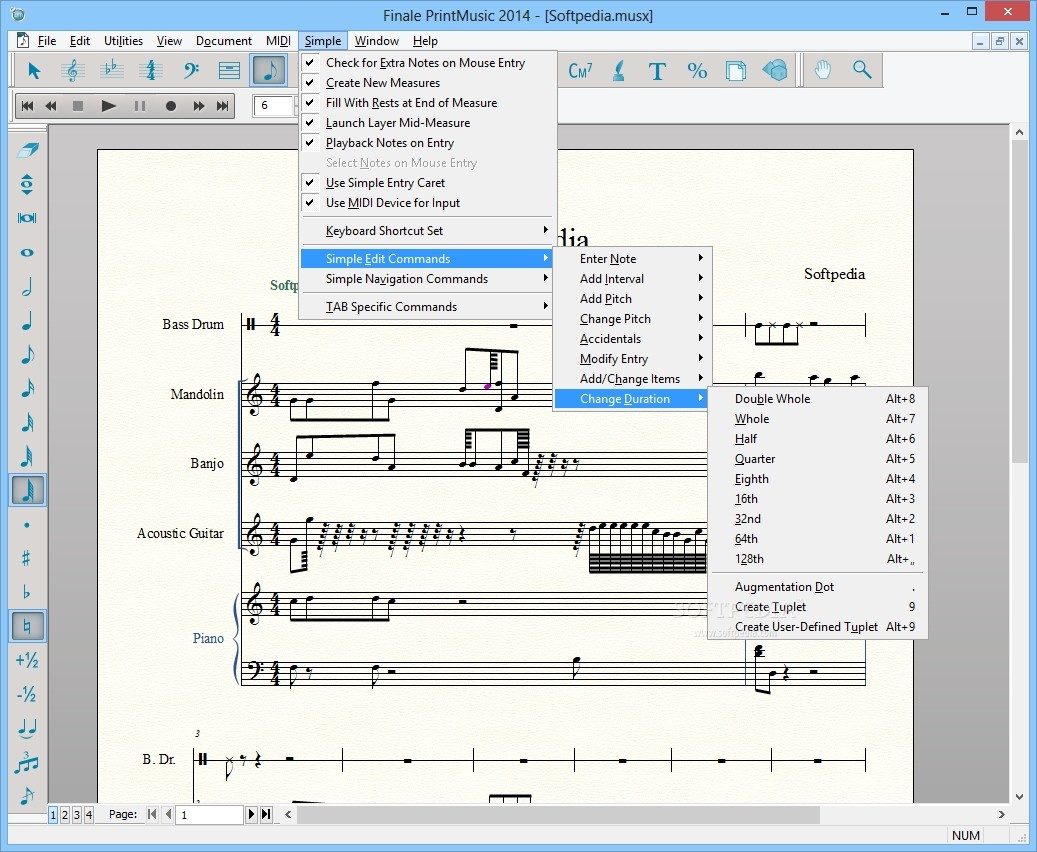
Task: Select the half note duration
Action: pyautogui.click(x=27, y=286)
